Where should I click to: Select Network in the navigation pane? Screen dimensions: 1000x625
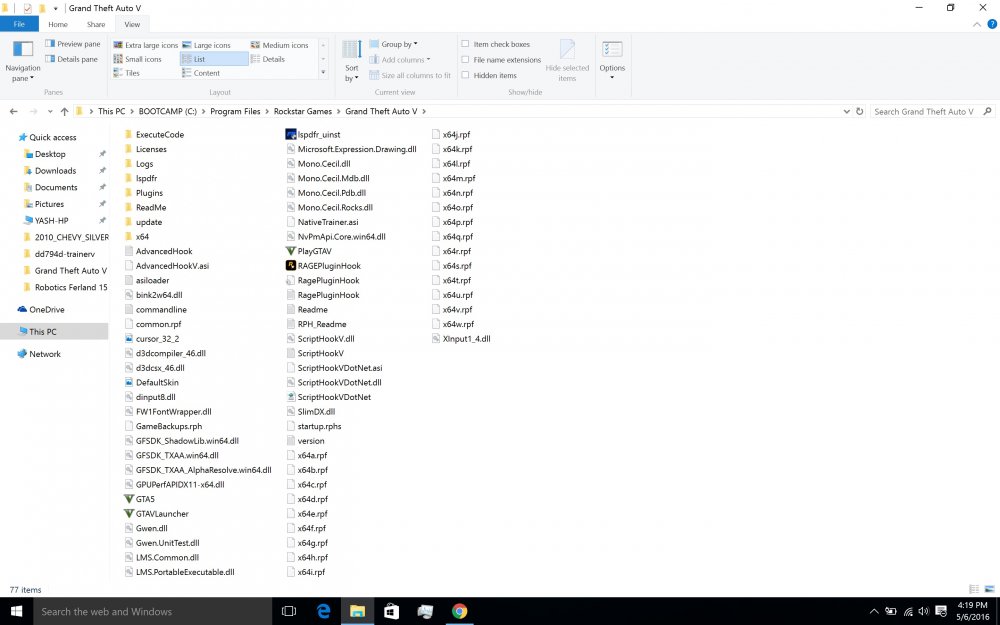click(x=39, y=354)
